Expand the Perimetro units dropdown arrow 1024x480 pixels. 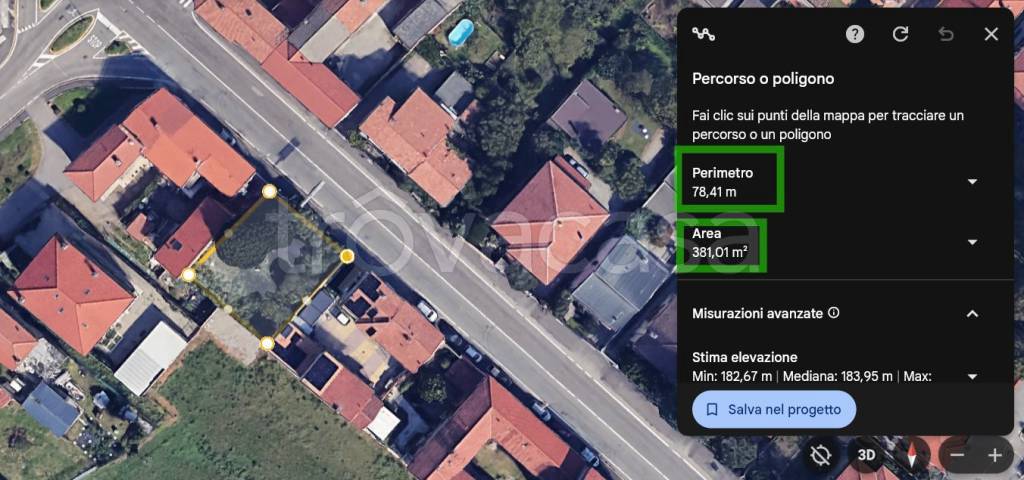click(x=972, y=182)
